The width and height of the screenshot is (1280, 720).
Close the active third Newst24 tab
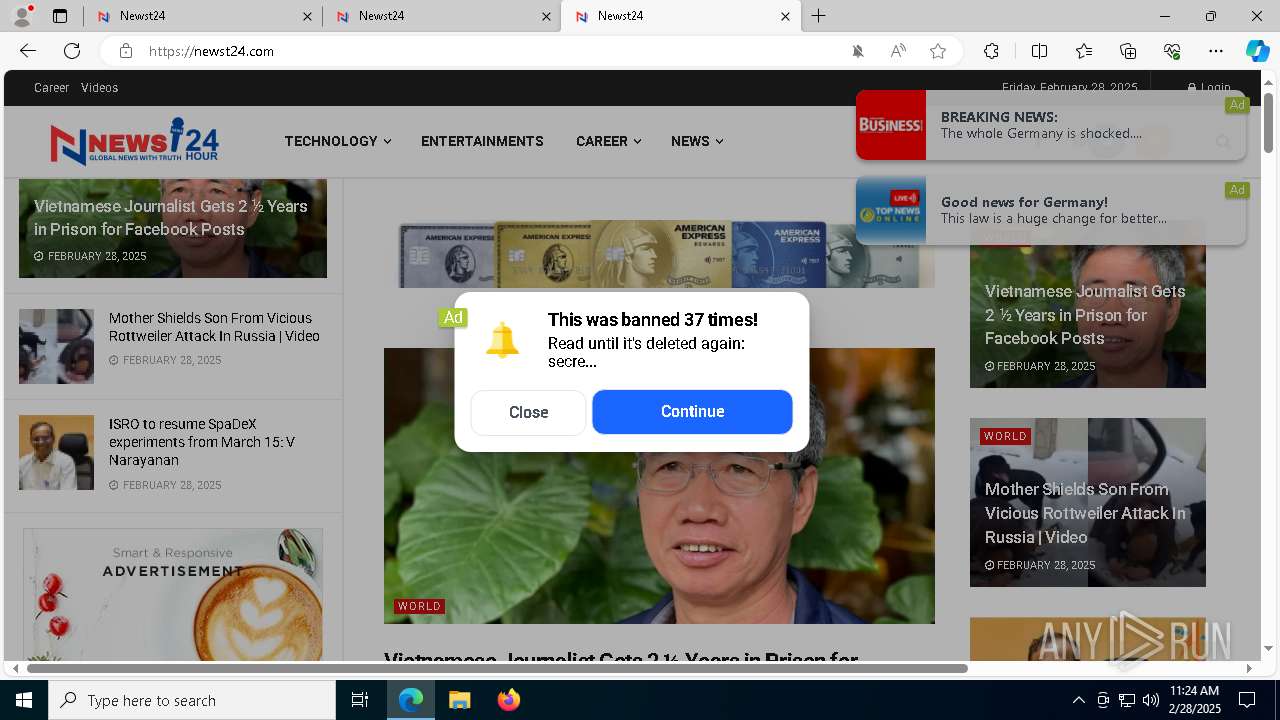tap(785, 16)
